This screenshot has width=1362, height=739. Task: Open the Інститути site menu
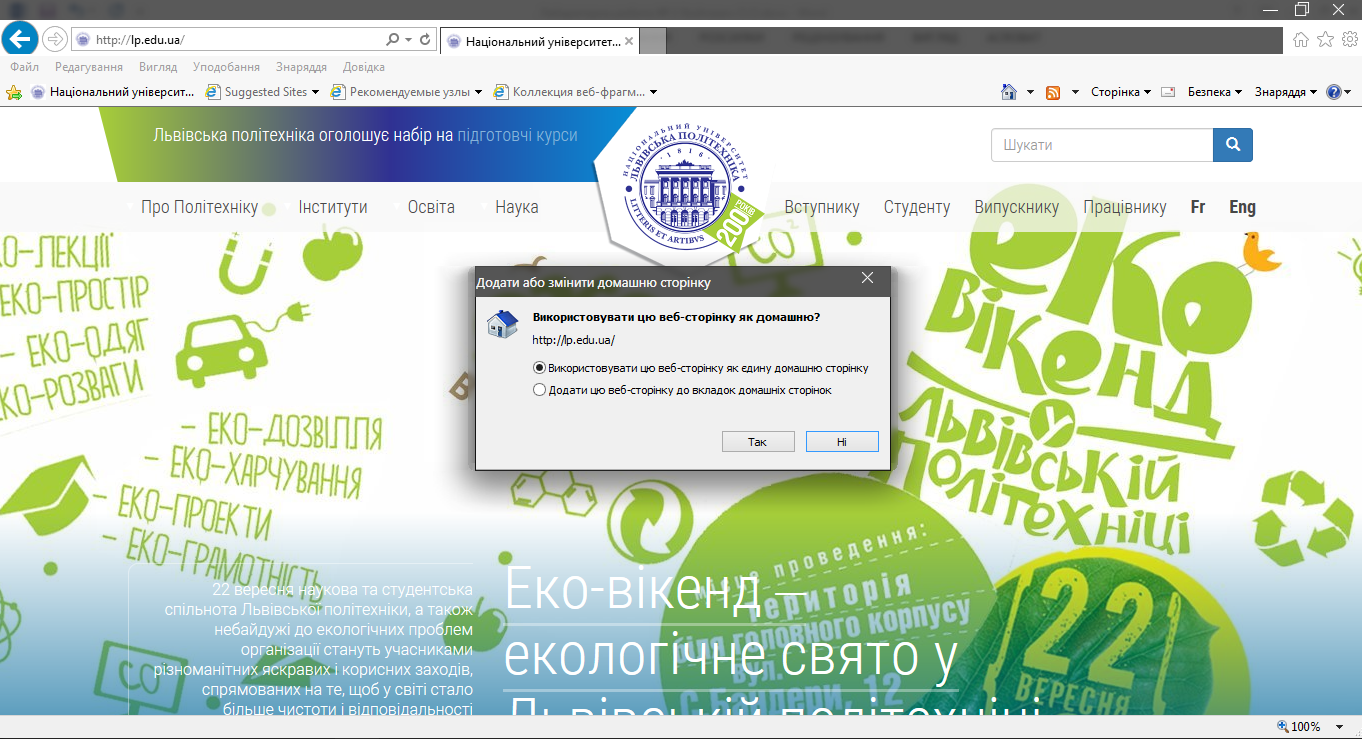point(332,207)
